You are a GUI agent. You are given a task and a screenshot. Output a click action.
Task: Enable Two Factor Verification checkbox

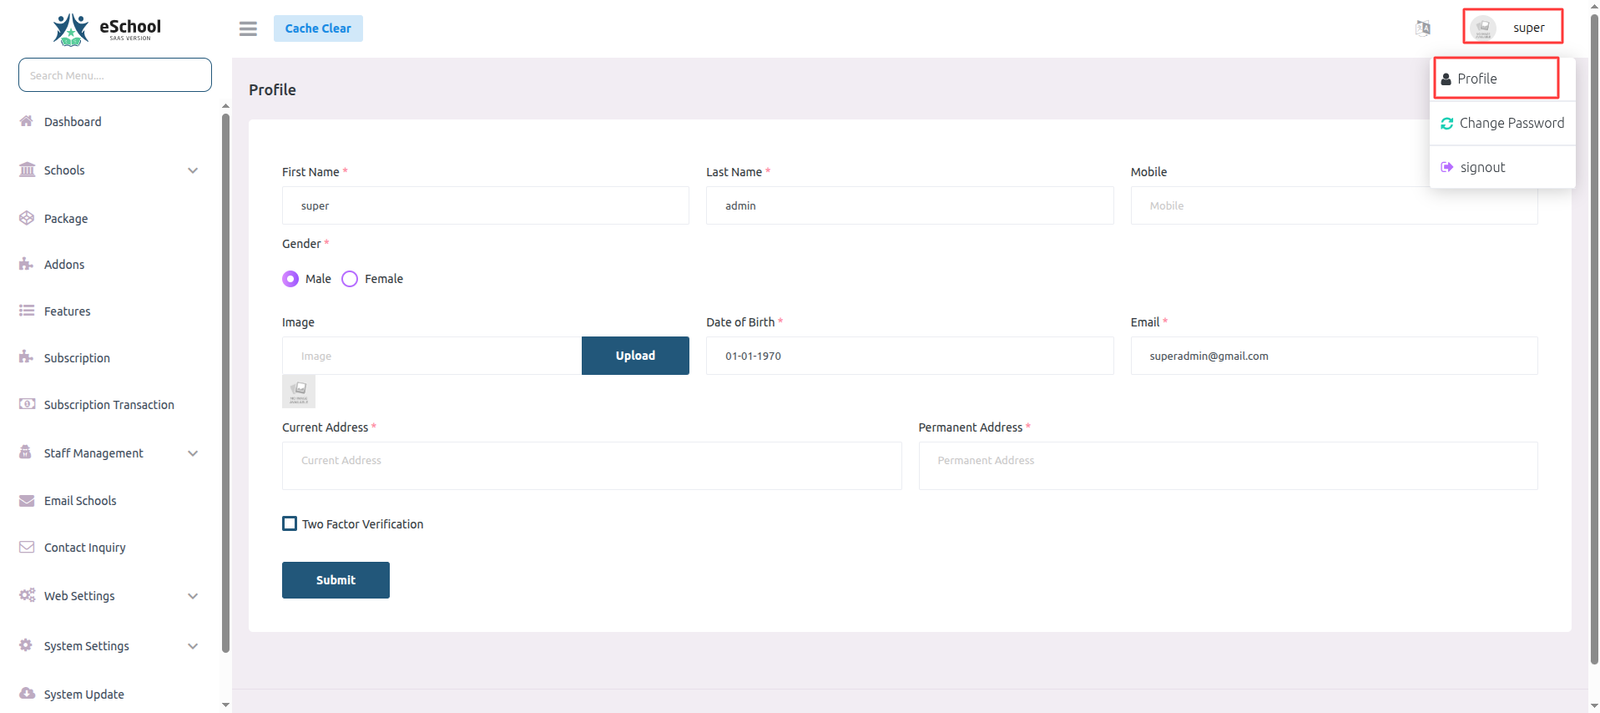(x=290, y=524)
